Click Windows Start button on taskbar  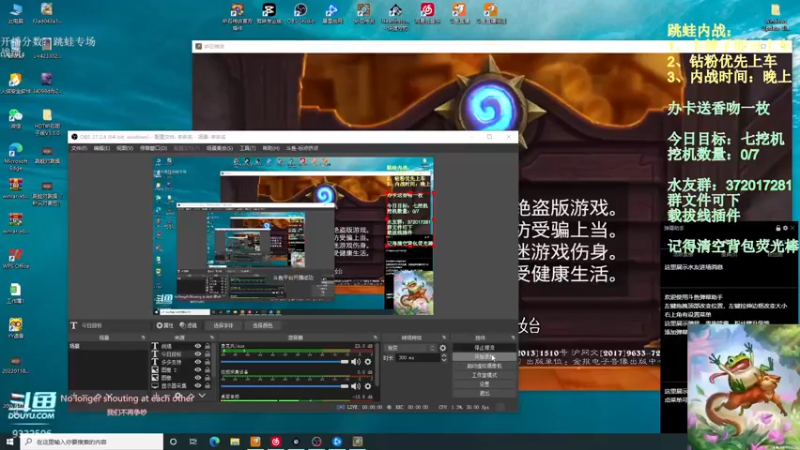(9, 441)
